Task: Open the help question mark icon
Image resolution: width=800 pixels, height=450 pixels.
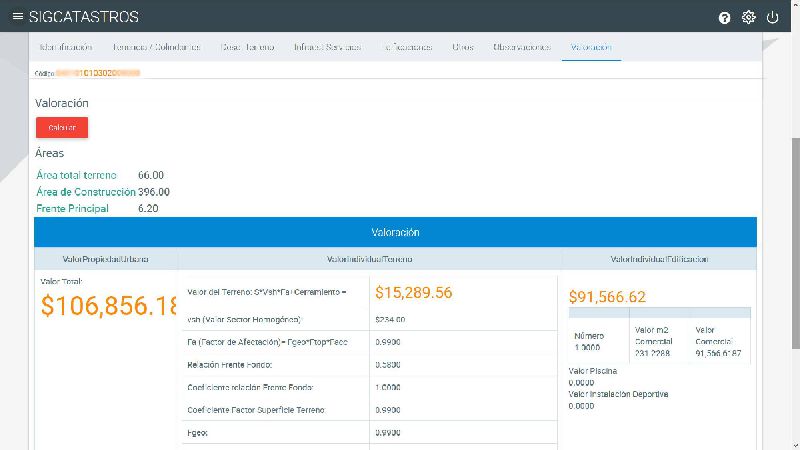Action: click(x=724, y=18)
